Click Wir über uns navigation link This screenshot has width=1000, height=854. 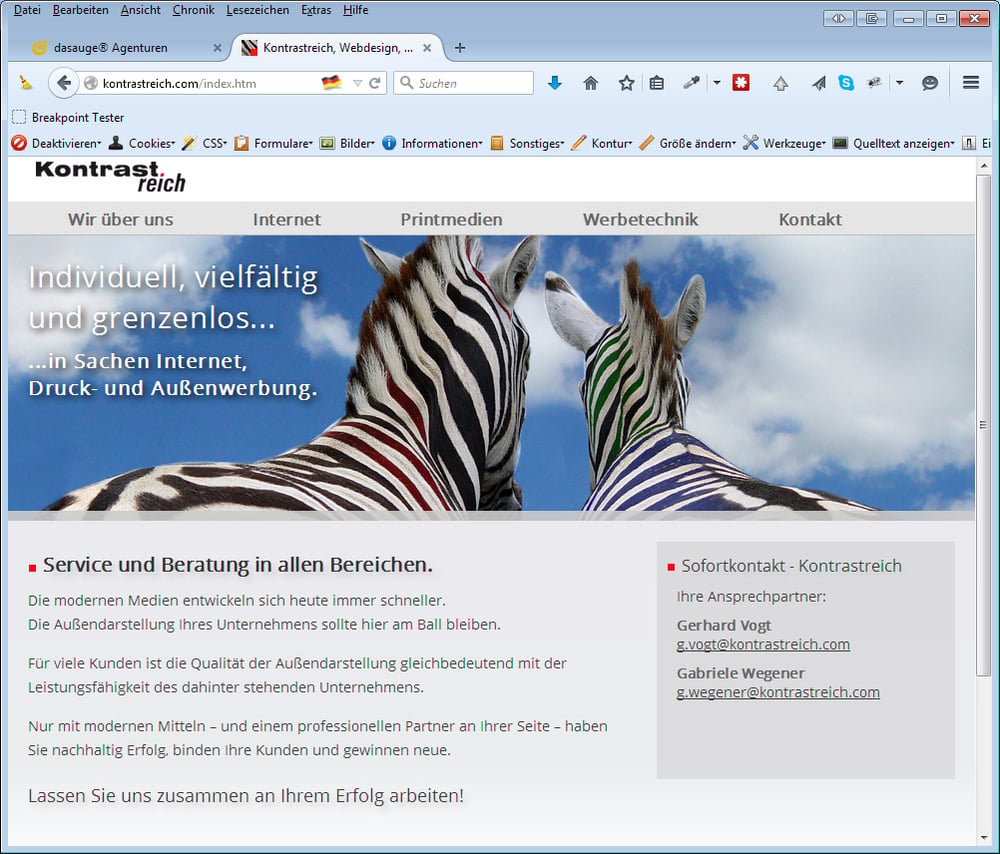point(121,219)
